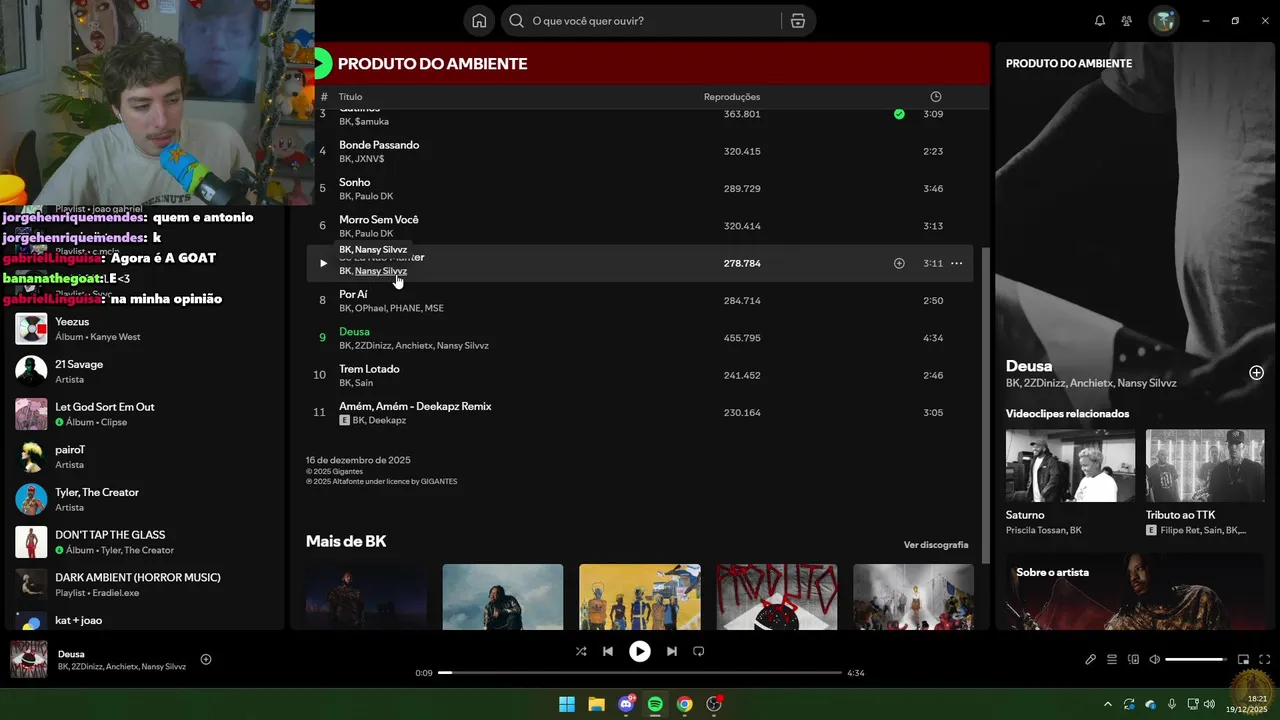Open 2ZDinizz artist link under Deusa in right panel
The width and height of the screenshot is (1280, 720).
[1044, 383]
